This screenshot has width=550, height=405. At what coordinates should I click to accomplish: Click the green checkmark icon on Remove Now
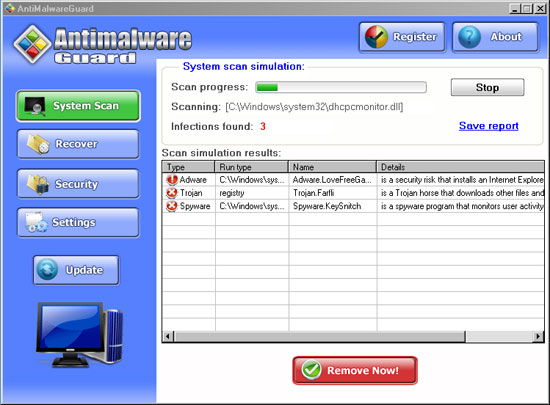(x=311, y=370)
